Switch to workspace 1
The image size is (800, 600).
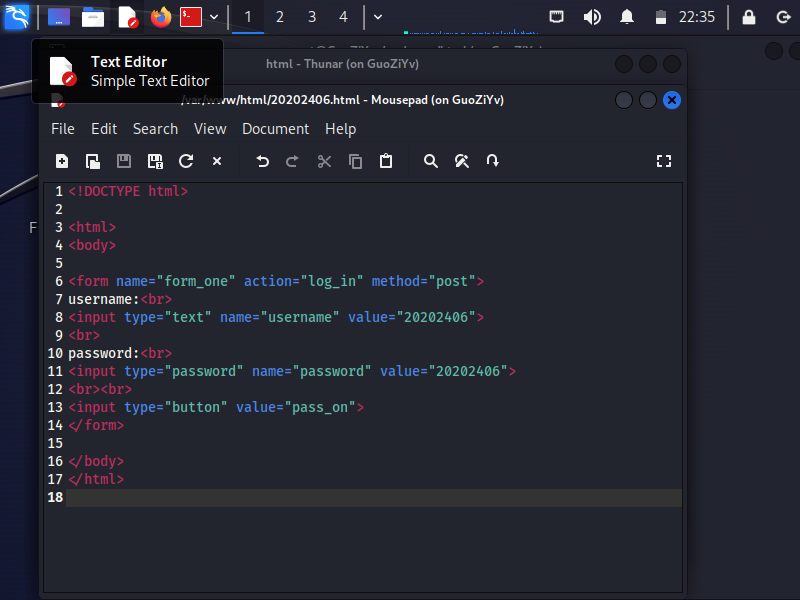point(248,17)
